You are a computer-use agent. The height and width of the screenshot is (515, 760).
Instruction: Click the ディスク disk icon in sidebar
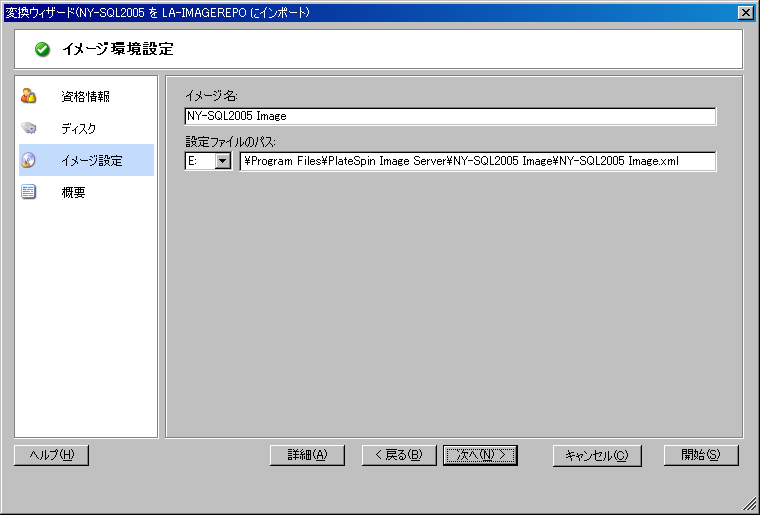pos(29,128)
